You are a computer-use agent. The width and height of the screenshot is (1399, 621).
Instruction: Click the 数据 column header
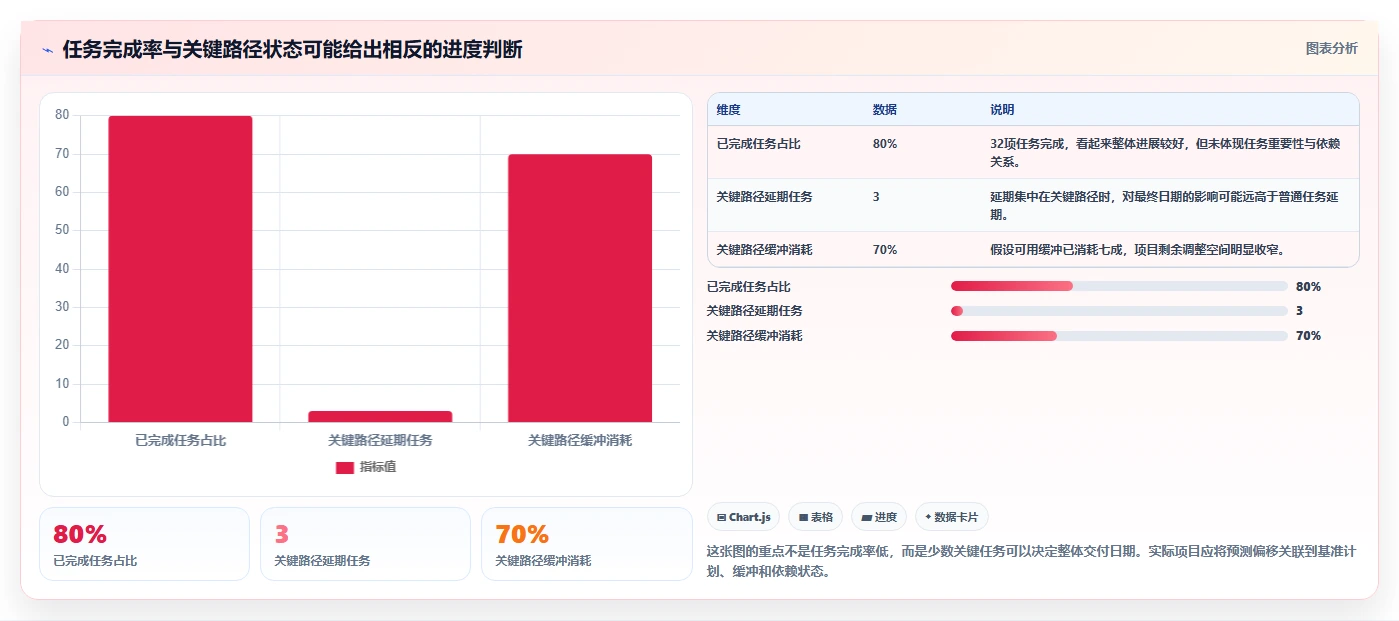(x=885, y=110)
